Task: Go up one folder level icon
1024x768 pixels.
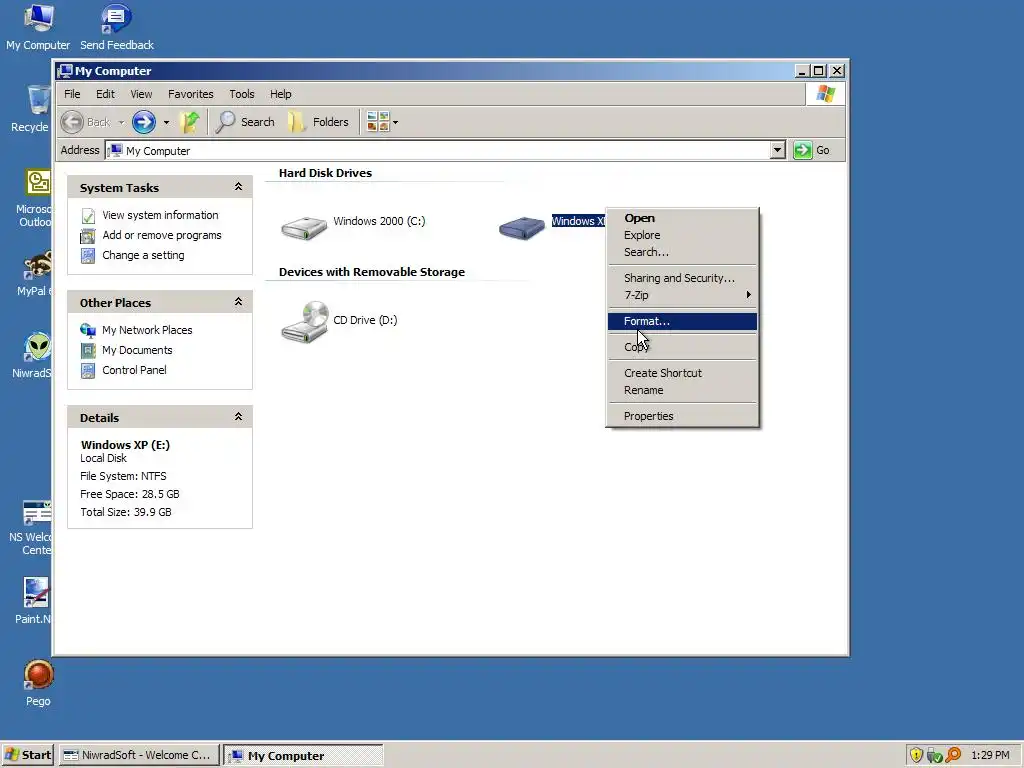Action: click(x=190, y=122)
